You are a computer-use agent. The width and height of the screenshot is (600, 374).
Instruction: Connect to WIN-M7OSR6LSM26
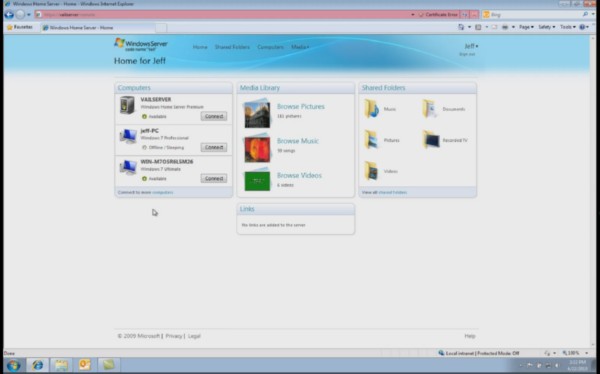[214, 178]
